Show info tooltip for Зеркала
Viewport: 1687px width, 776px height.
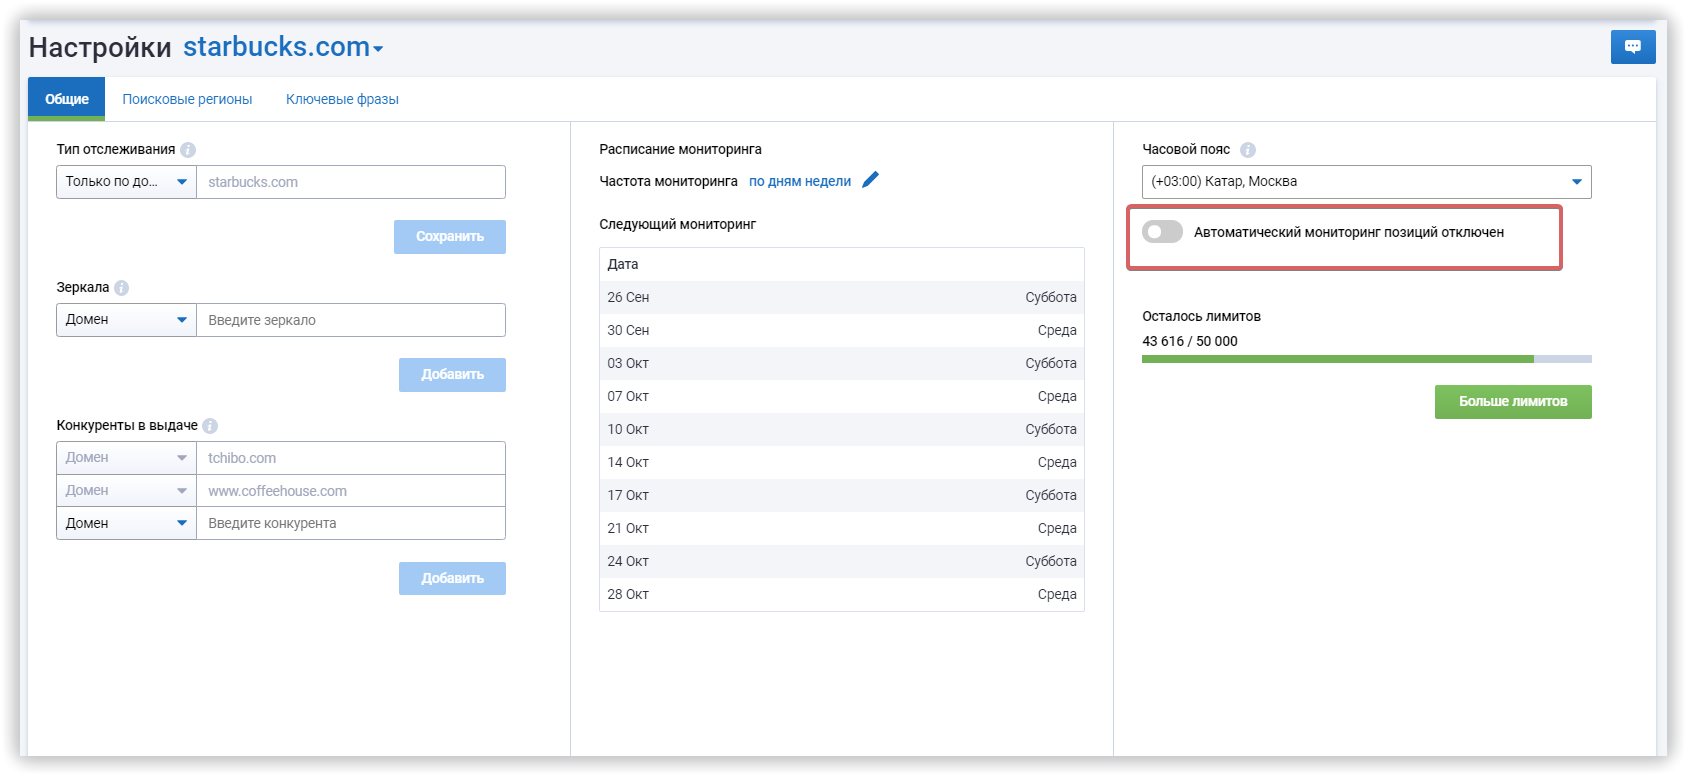122,288
